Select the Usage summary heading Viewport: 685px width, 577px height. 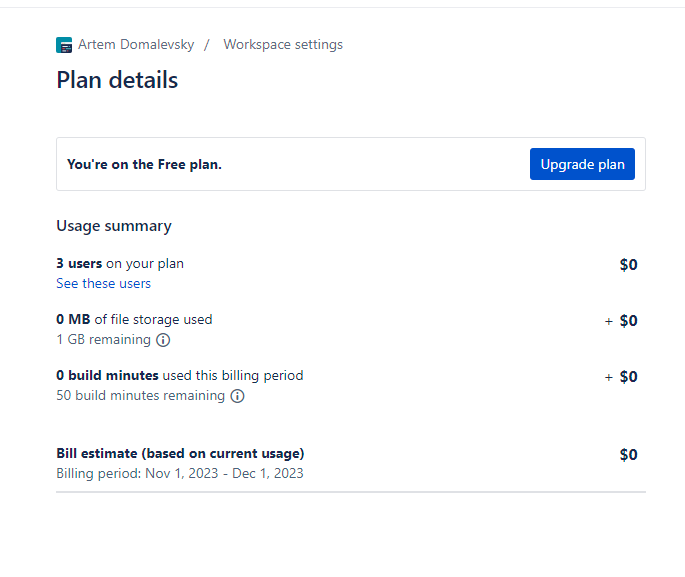114,226
